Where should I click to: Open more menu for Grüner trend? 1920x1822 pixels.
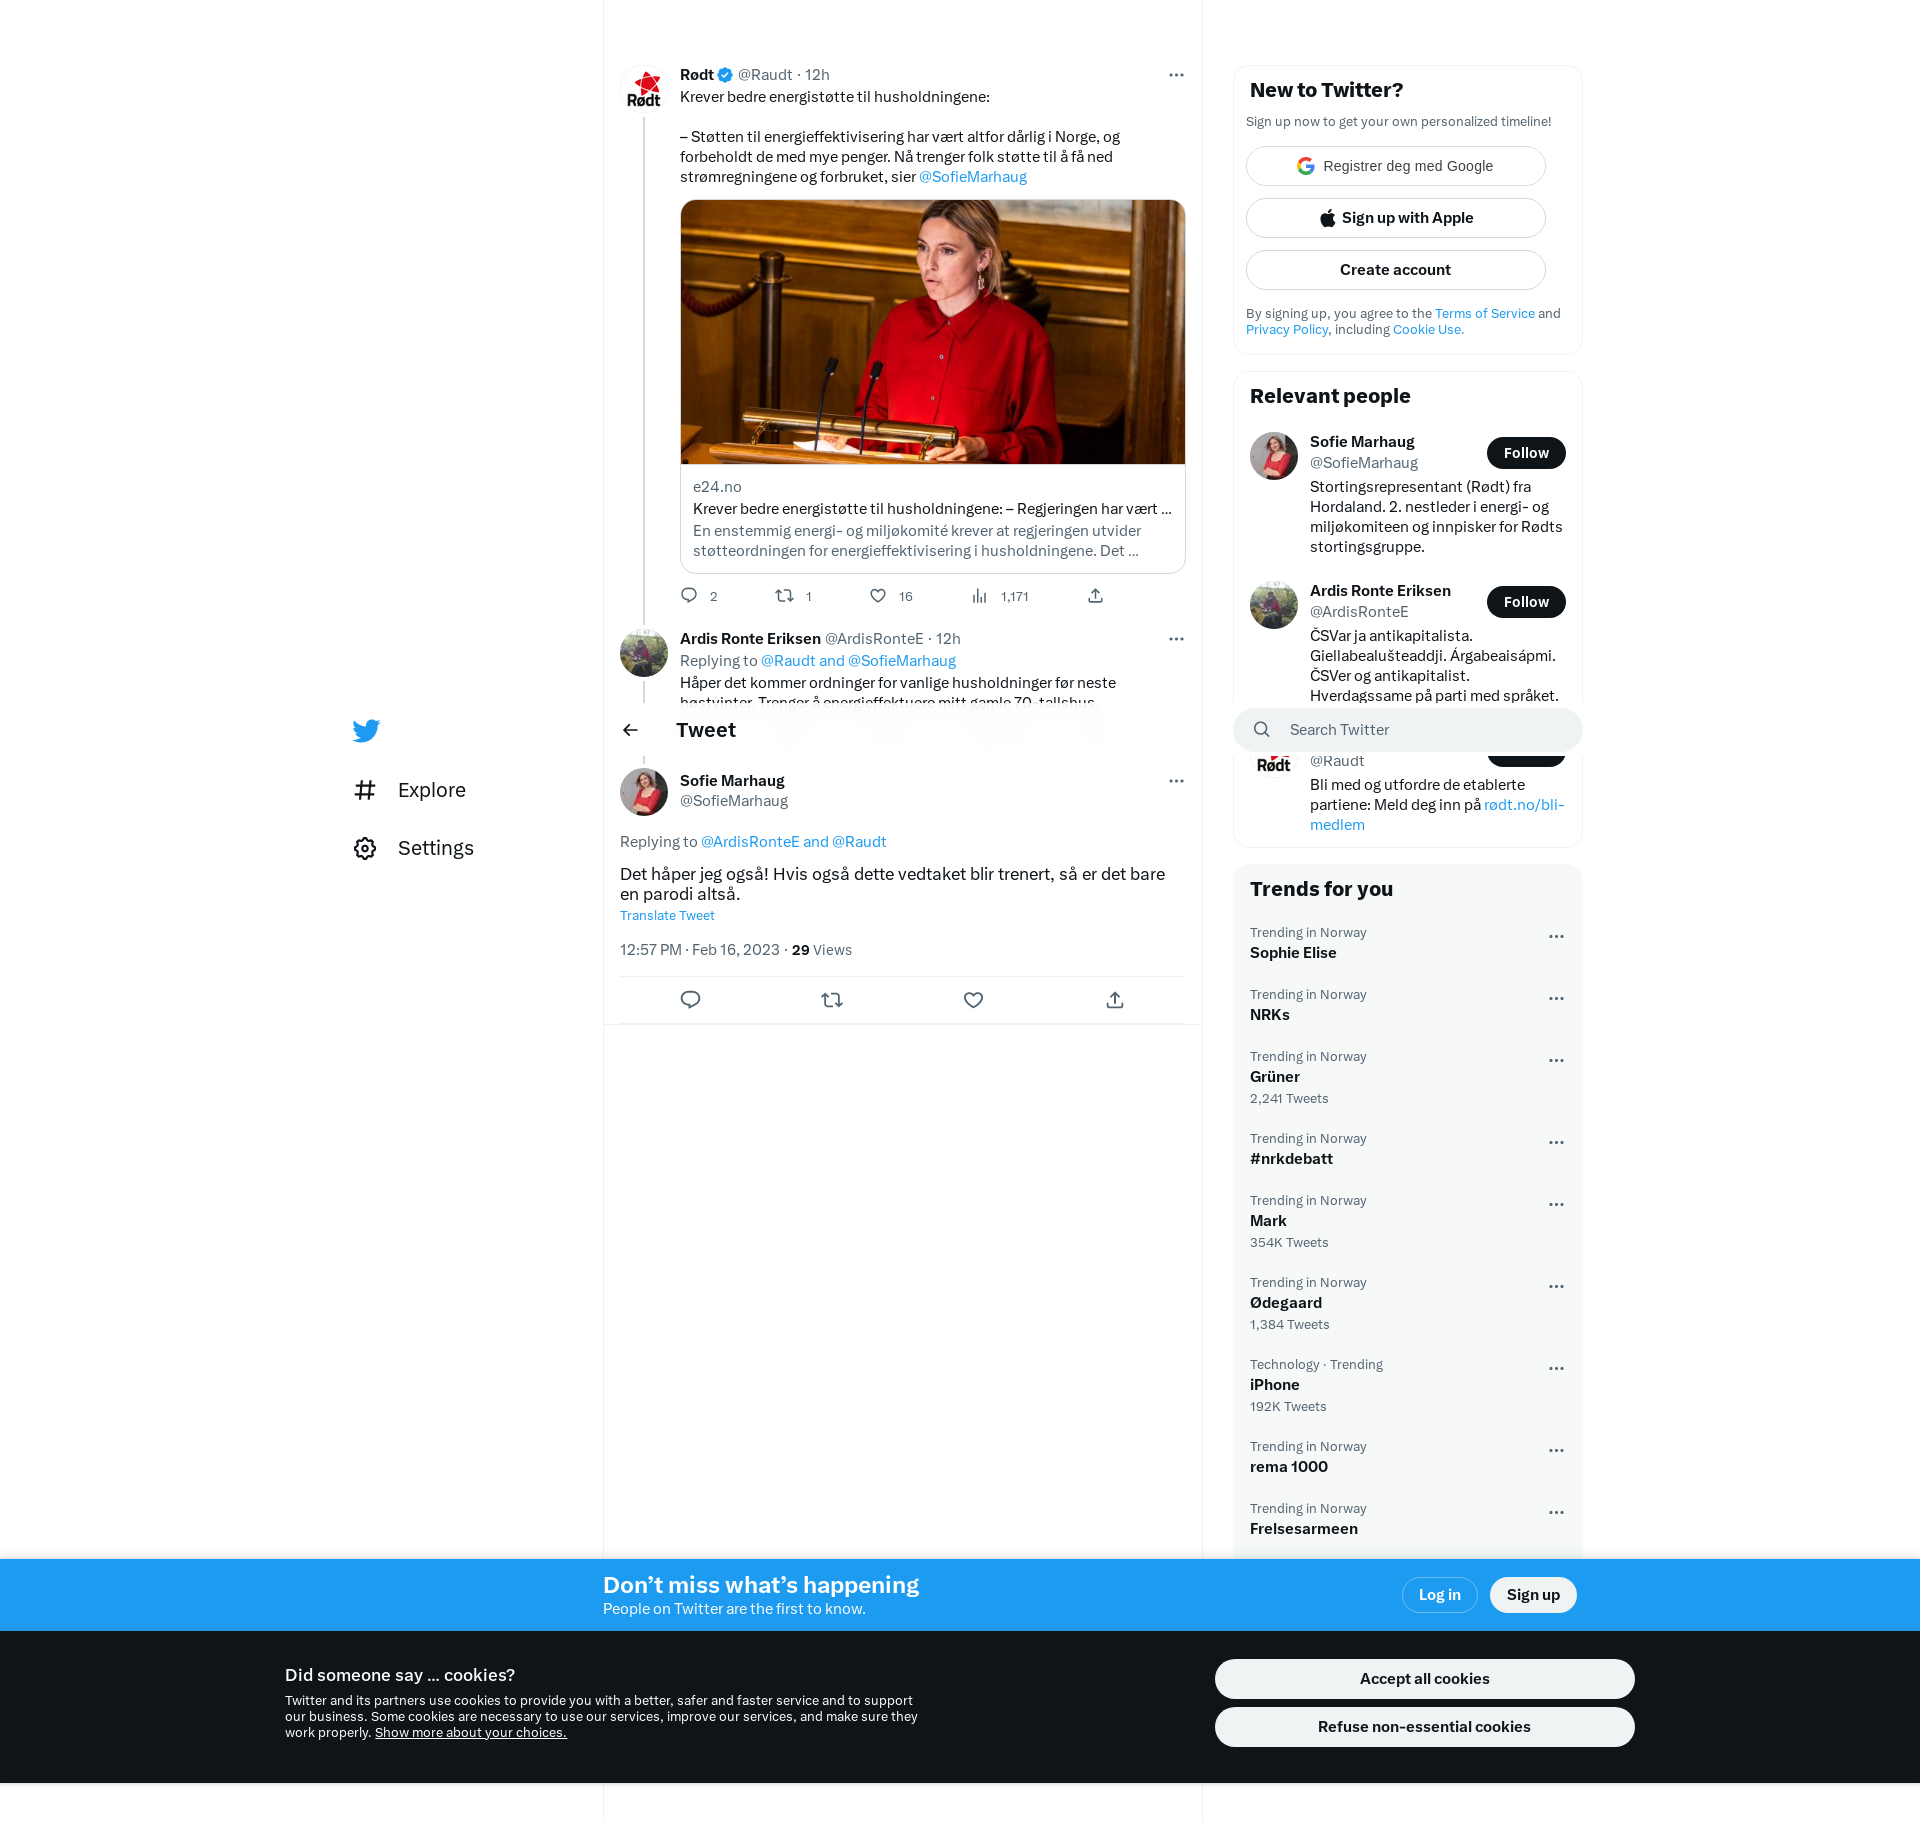tap(1556, 1061)
